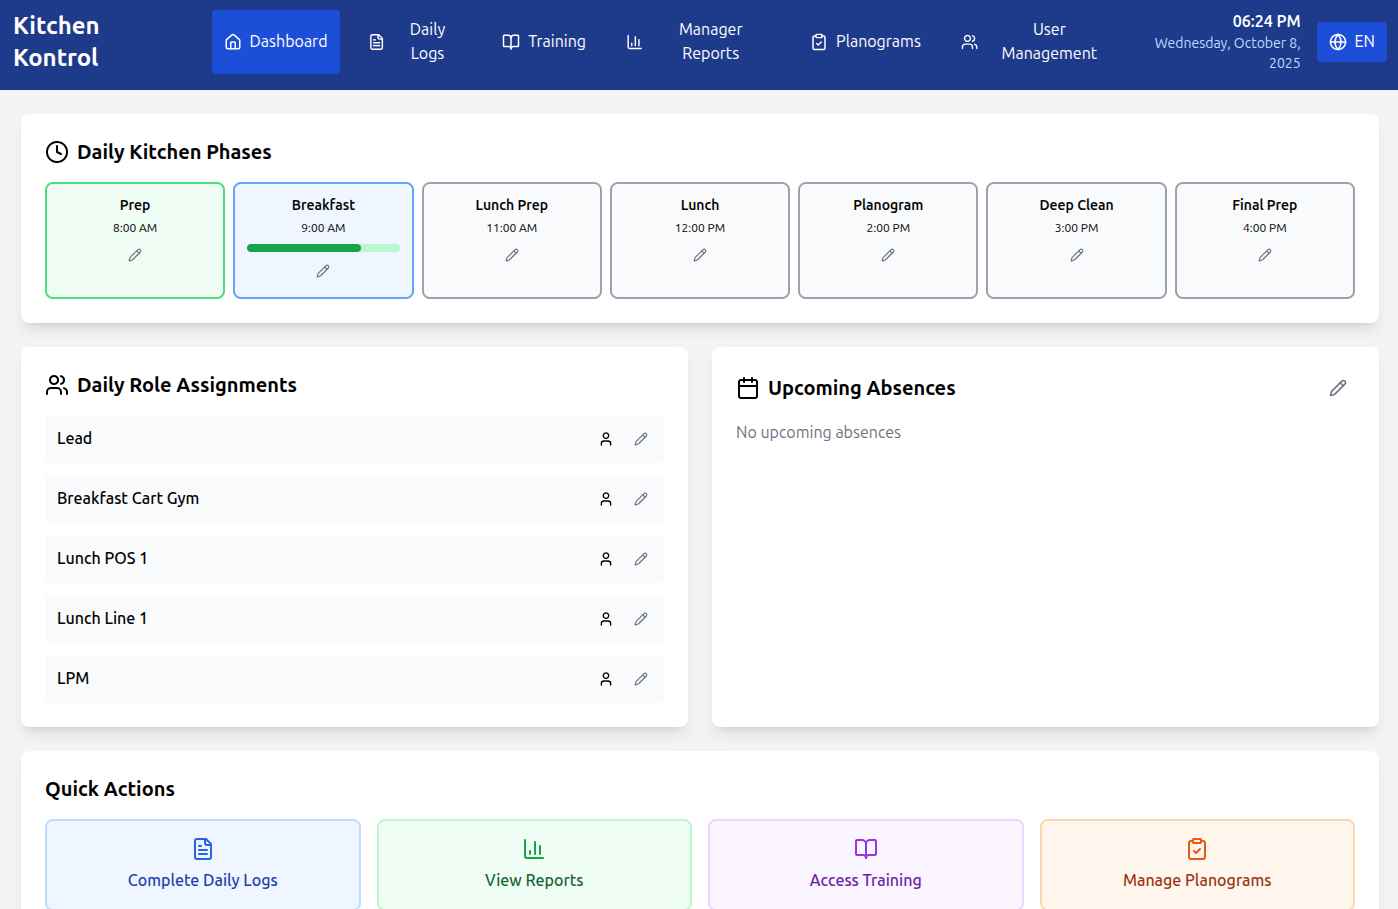
Task: Edit the Deep Clean phase pencil icon
Action: point(1077,255)
